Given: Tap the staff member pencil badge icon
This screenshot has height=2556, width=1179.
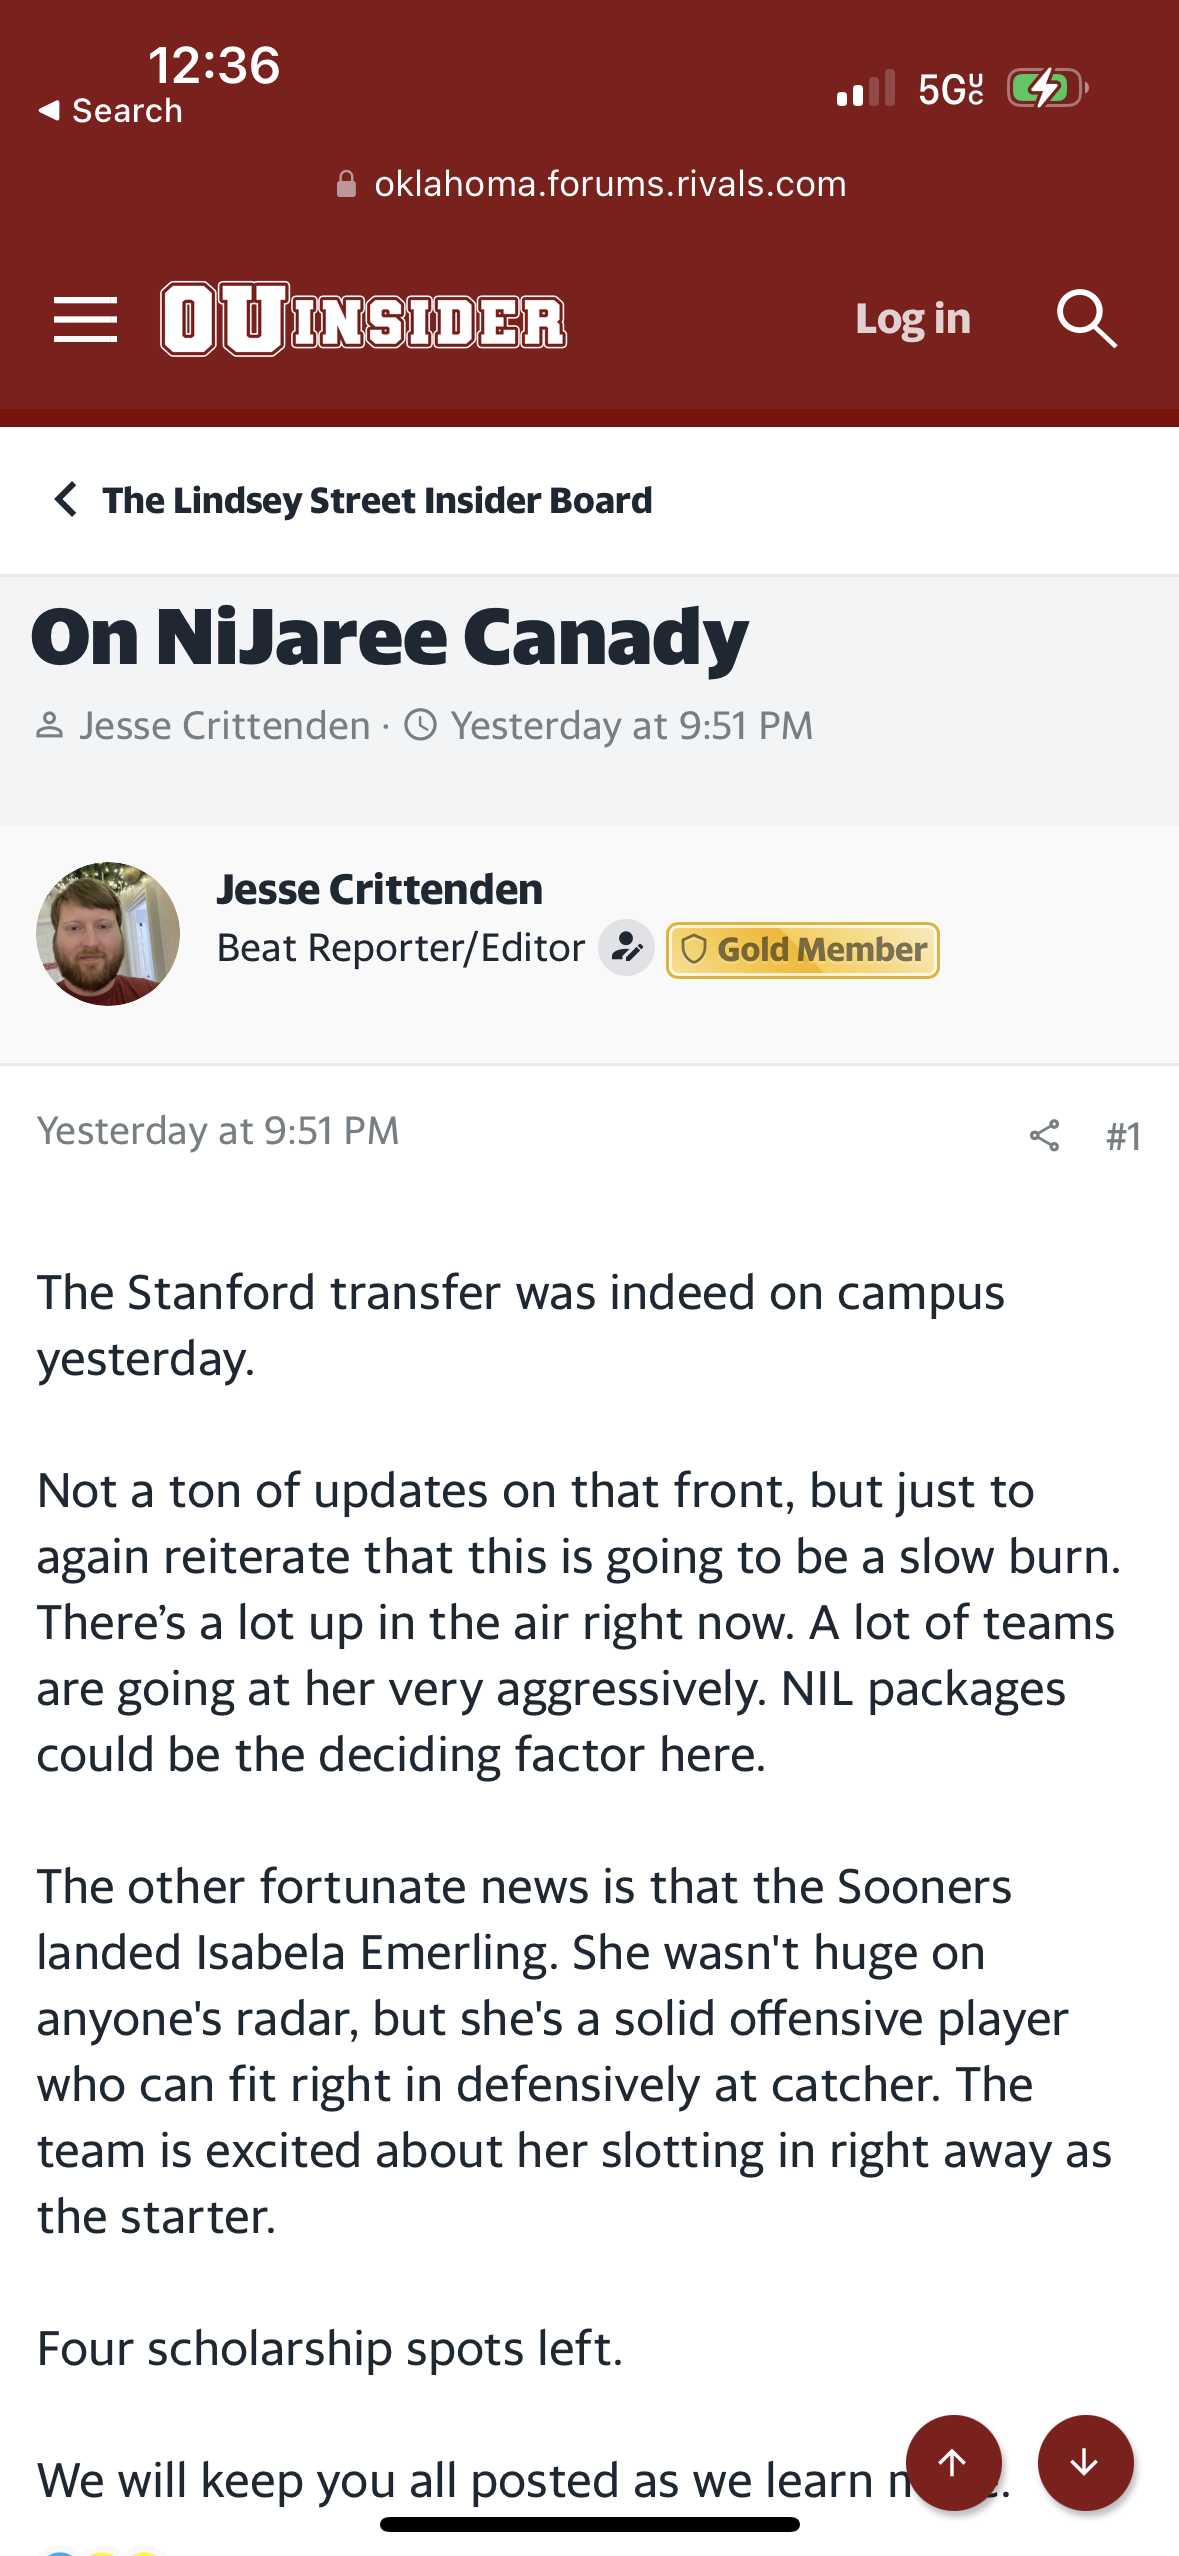Looking at the screenshot, I should [626, 947].
